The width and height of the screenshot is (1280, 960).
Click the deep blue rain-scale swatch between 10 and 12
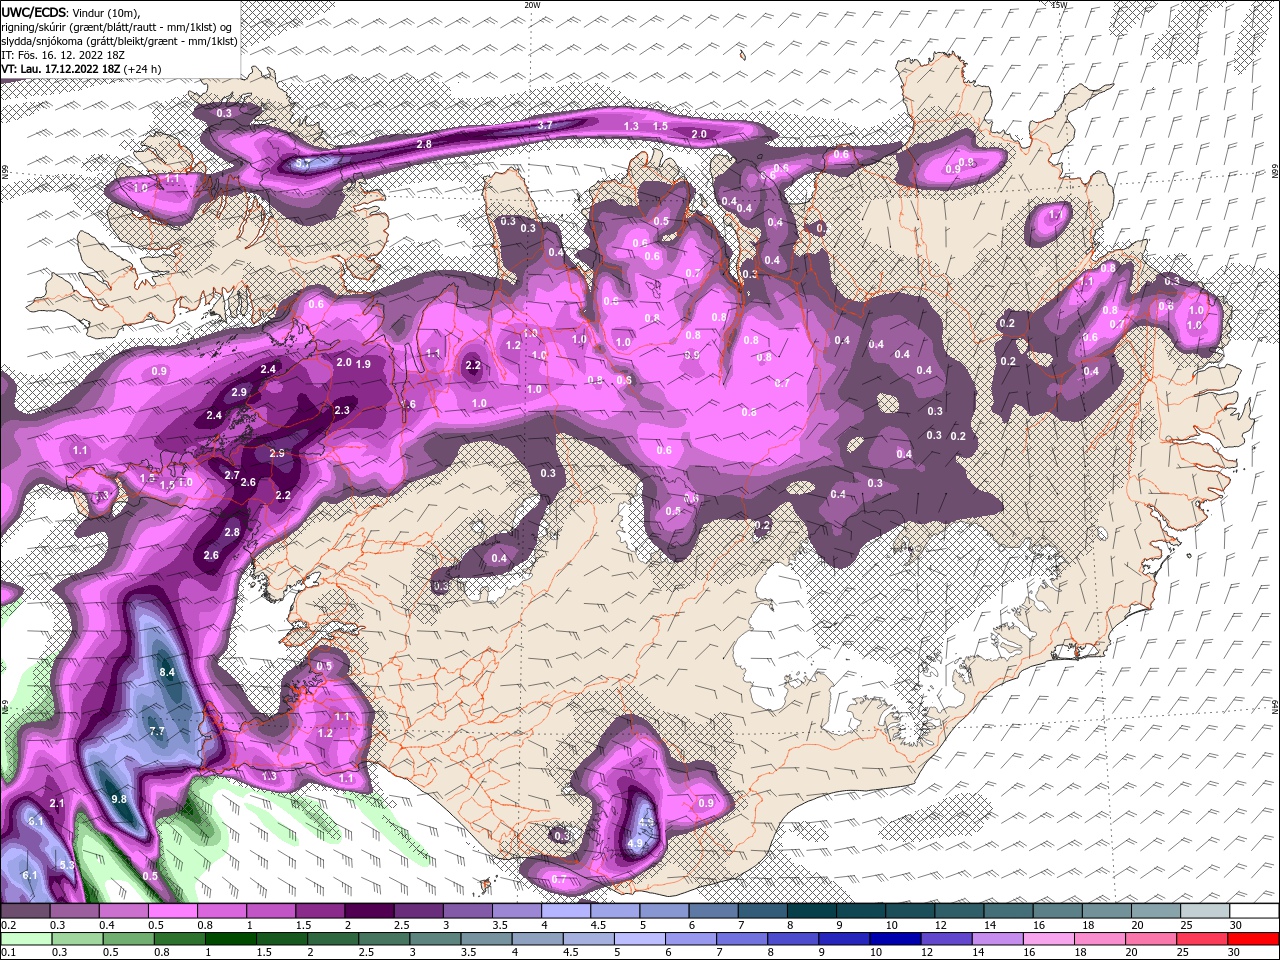click(x=894, y=939)
